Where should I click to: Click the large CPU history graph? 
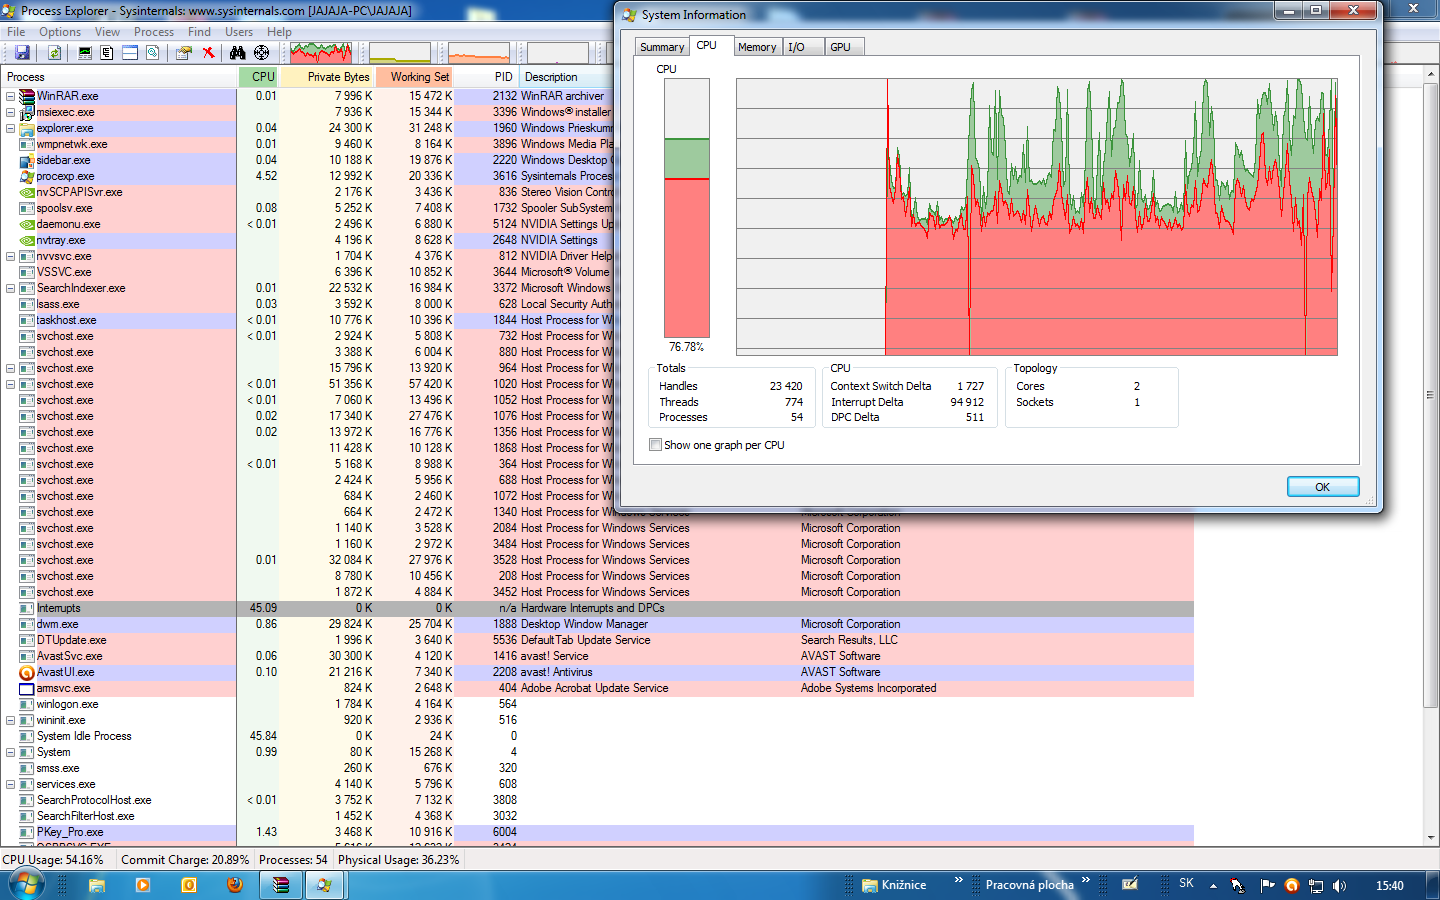tap(1037, 217)
